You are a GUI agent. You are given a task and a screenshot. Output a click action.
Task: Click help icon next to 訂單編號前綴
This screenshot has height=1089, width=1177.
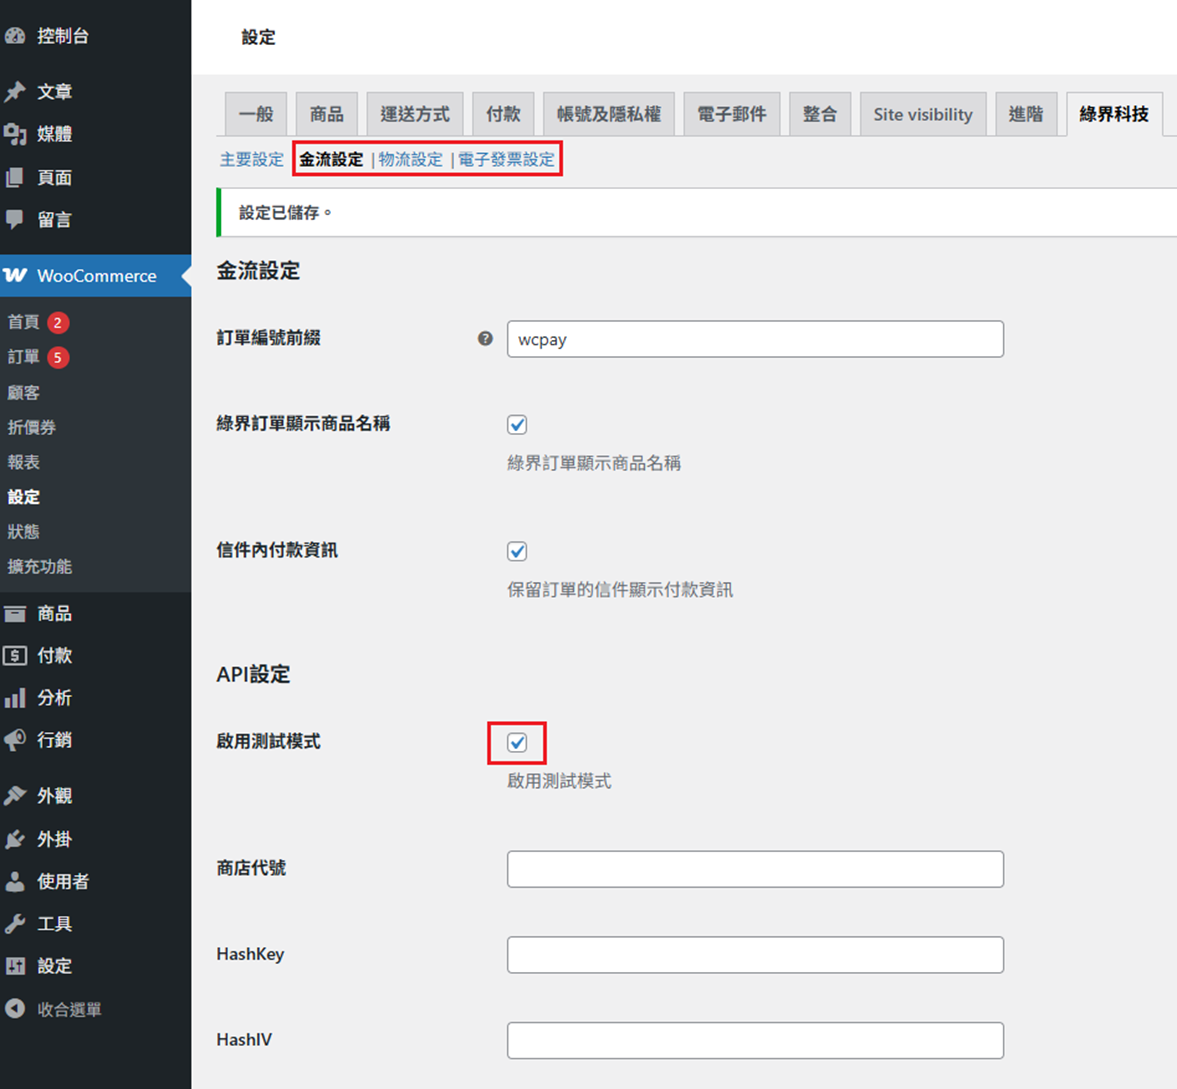click(x=485, y=339)
